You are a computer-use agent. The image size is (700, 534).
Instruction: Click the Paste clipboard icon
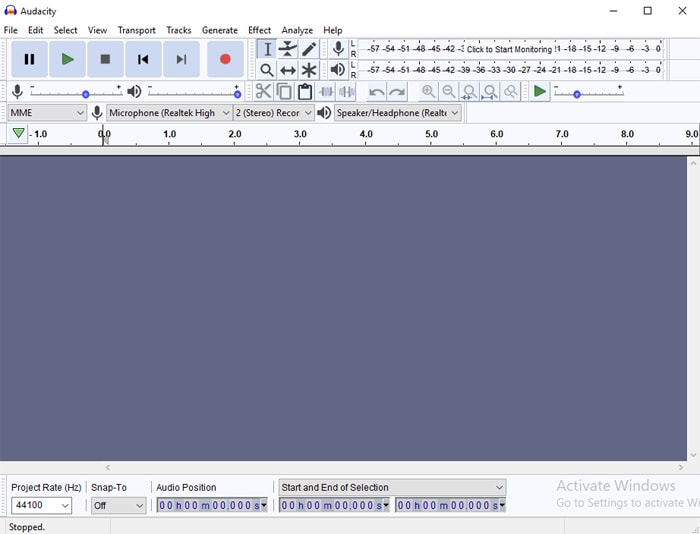pyautogui.click(x=305, y=92)
